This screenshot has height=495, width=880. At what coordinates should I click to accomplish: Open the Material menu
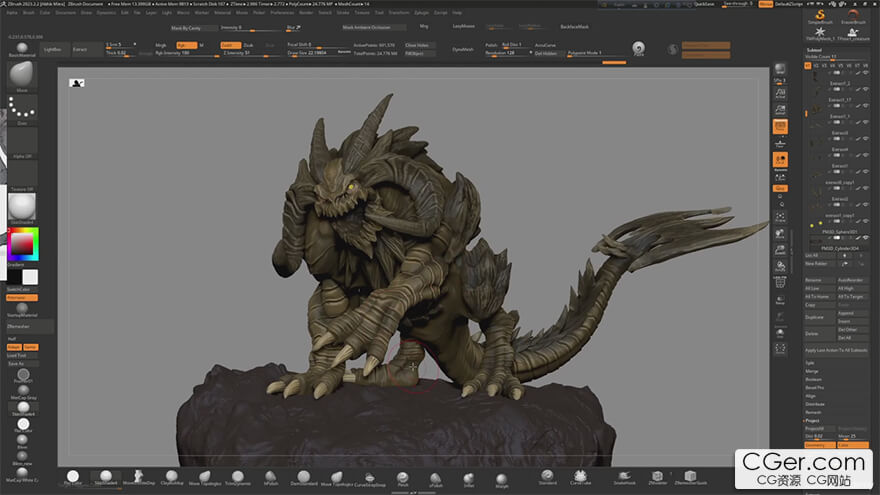click(x=223, y=12)
